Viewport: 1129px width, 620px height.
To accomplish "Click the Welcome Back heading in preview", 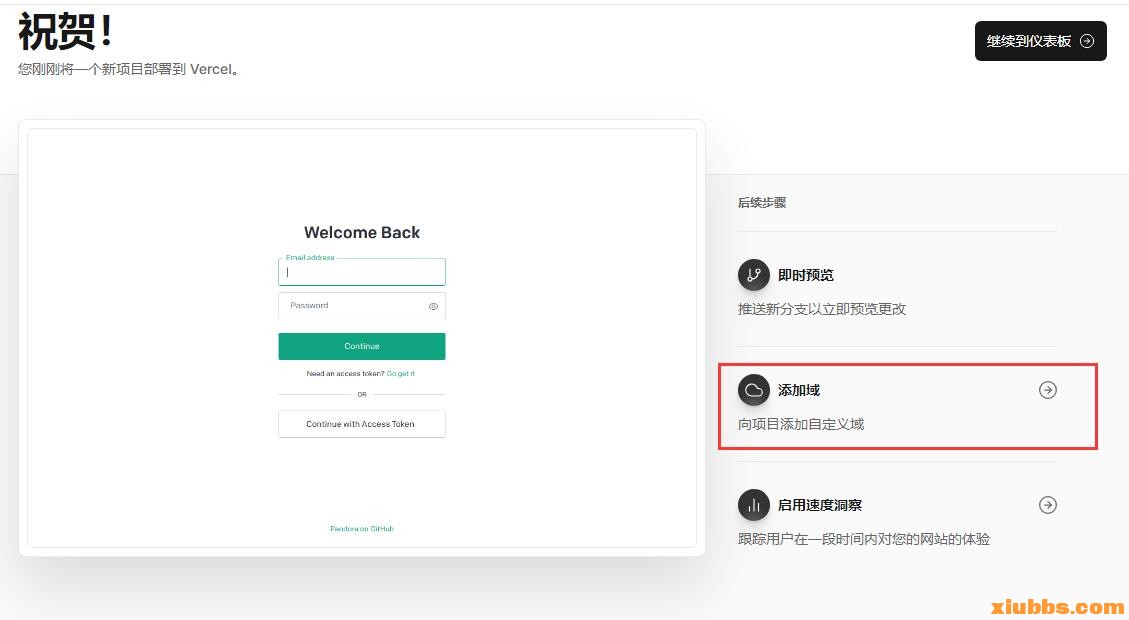I will point(361,233).
